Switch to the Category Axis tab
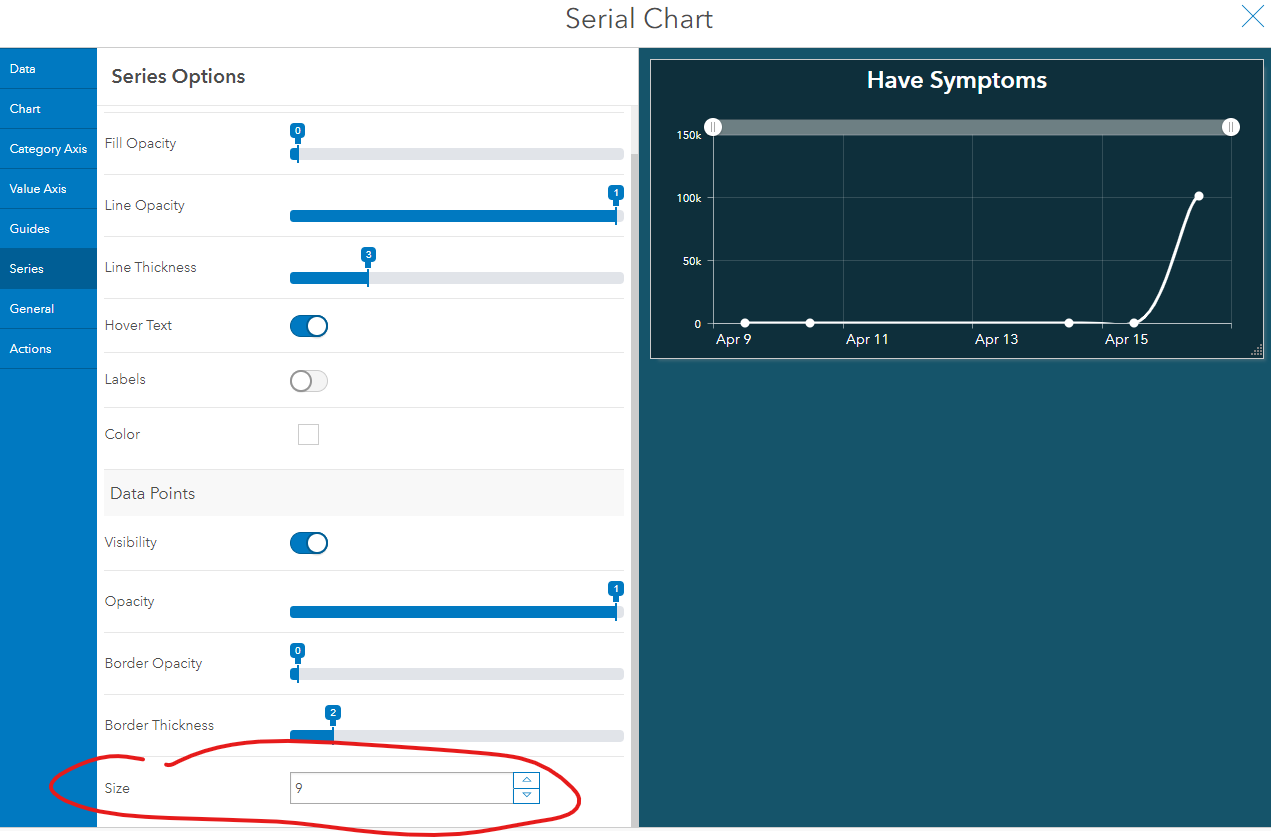Viewport: 1271px width, 839px height. [x=48, y=149]
